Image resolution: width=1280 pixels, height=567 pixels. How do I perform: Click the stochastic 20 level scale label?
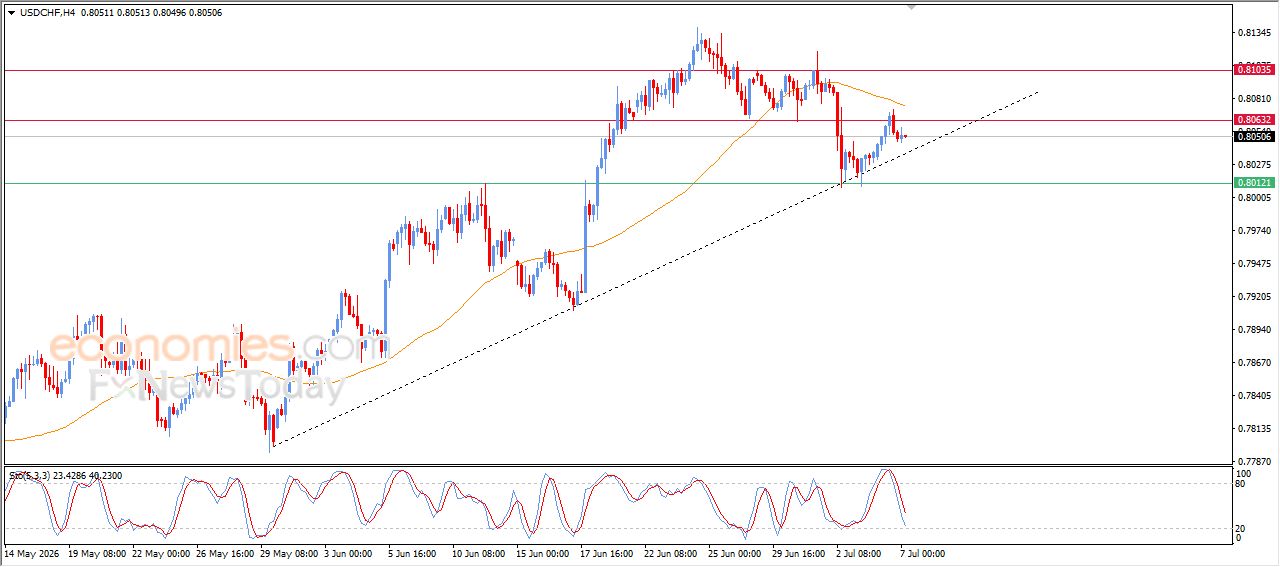pyautogui.click(x=1242, y=528)
